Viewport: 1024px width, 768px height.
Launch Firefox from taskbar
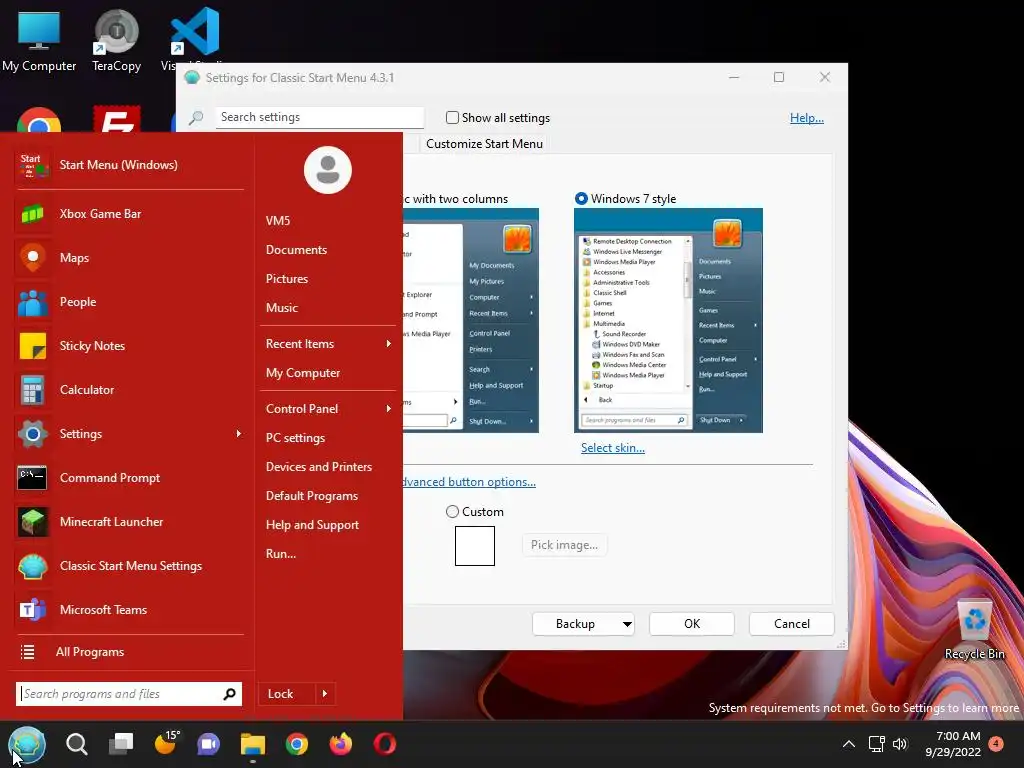click(340, 744)
